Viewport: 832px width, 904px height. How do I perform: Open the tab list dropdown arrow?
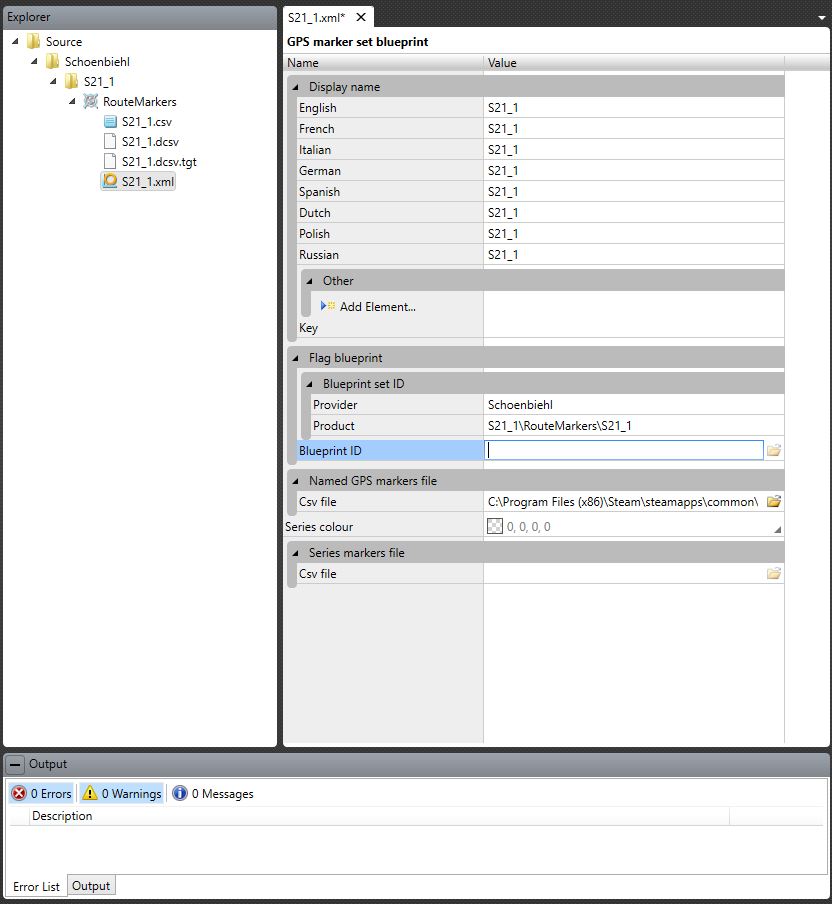(x=822, y=18)
